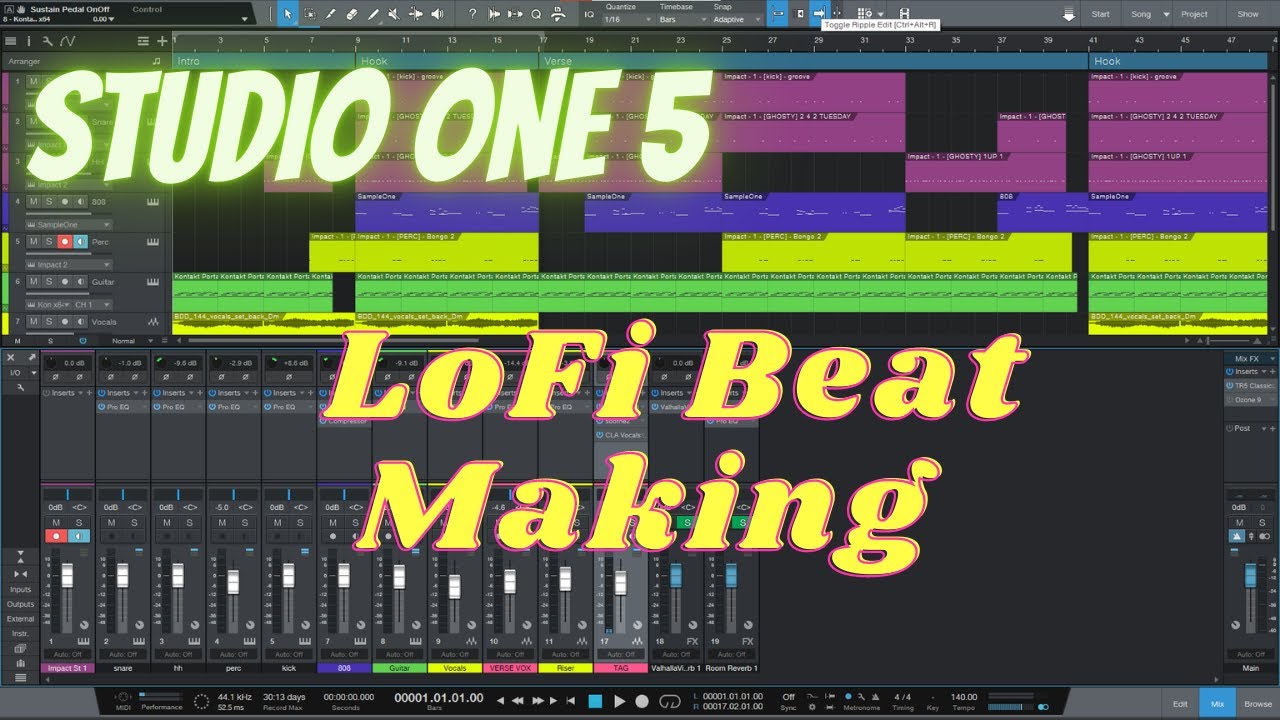Select the Split tool
The width and height of the screenshot is (1280, 720).
tap(330, 14)
